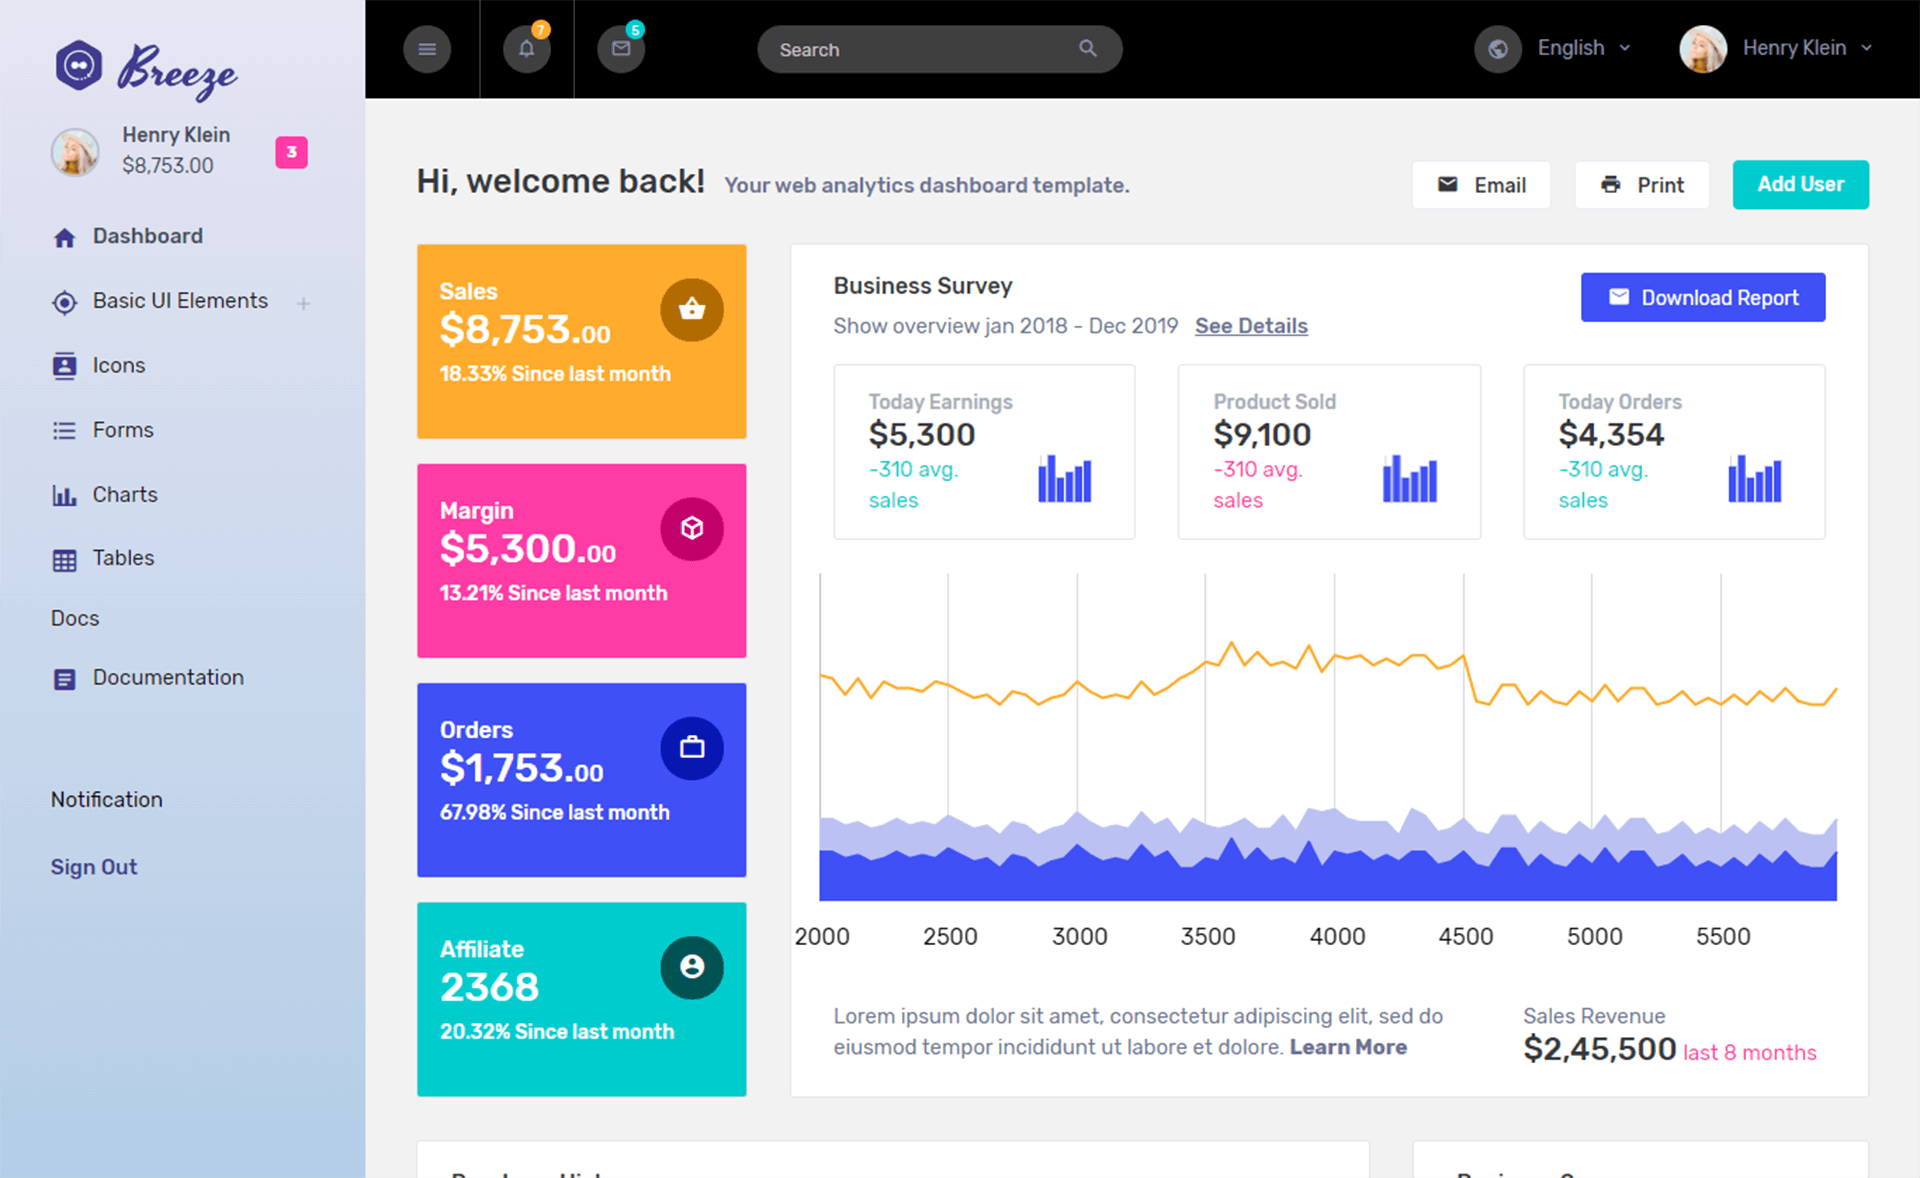Click the messages envelope icon
Image resolution: width=1920 pixels, height=1178 pixels.
620,49
